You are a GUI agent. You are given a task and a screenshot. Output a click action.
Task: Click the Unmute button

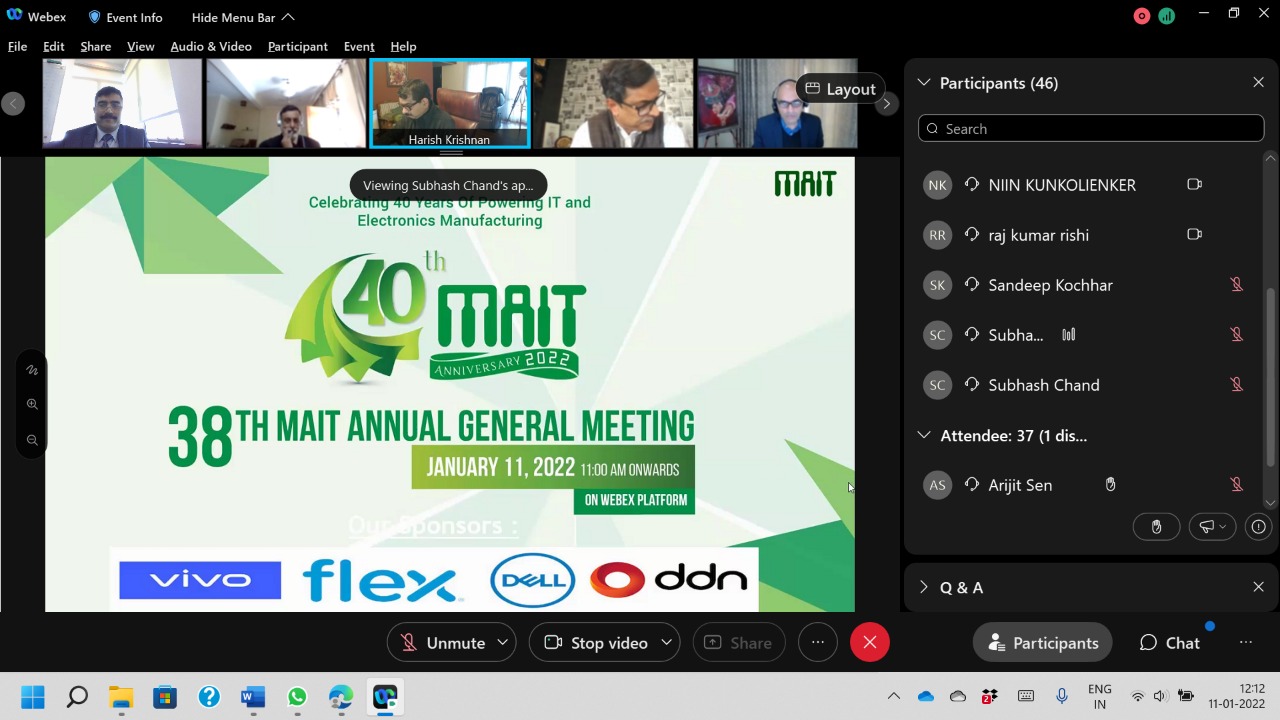441,642
